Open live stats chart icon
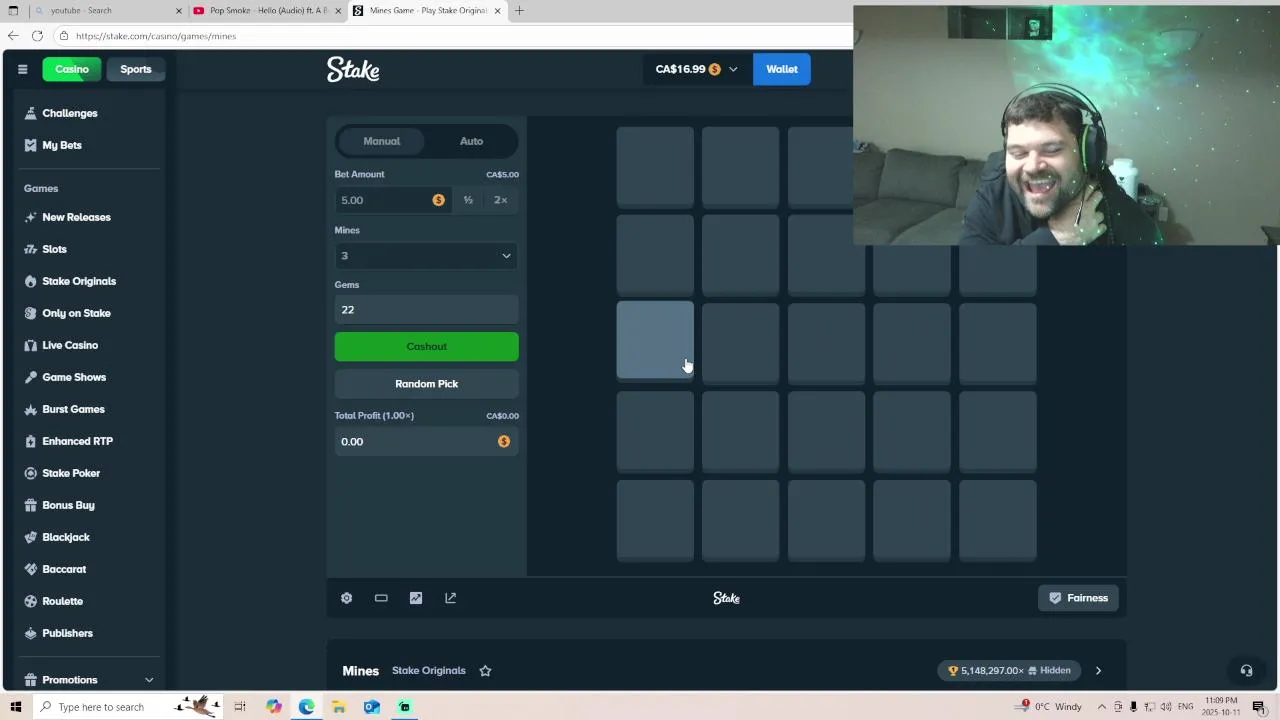 416,598
